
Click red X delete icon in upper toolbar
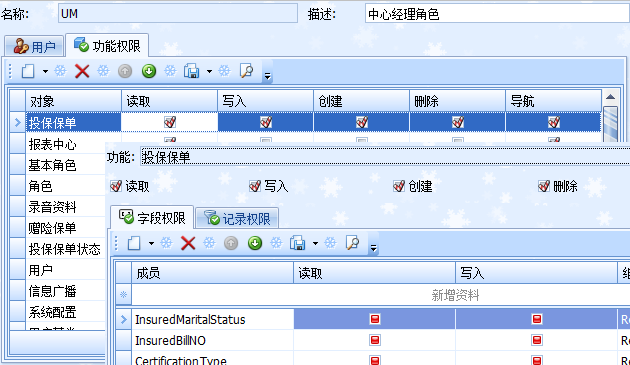(82, 72)
